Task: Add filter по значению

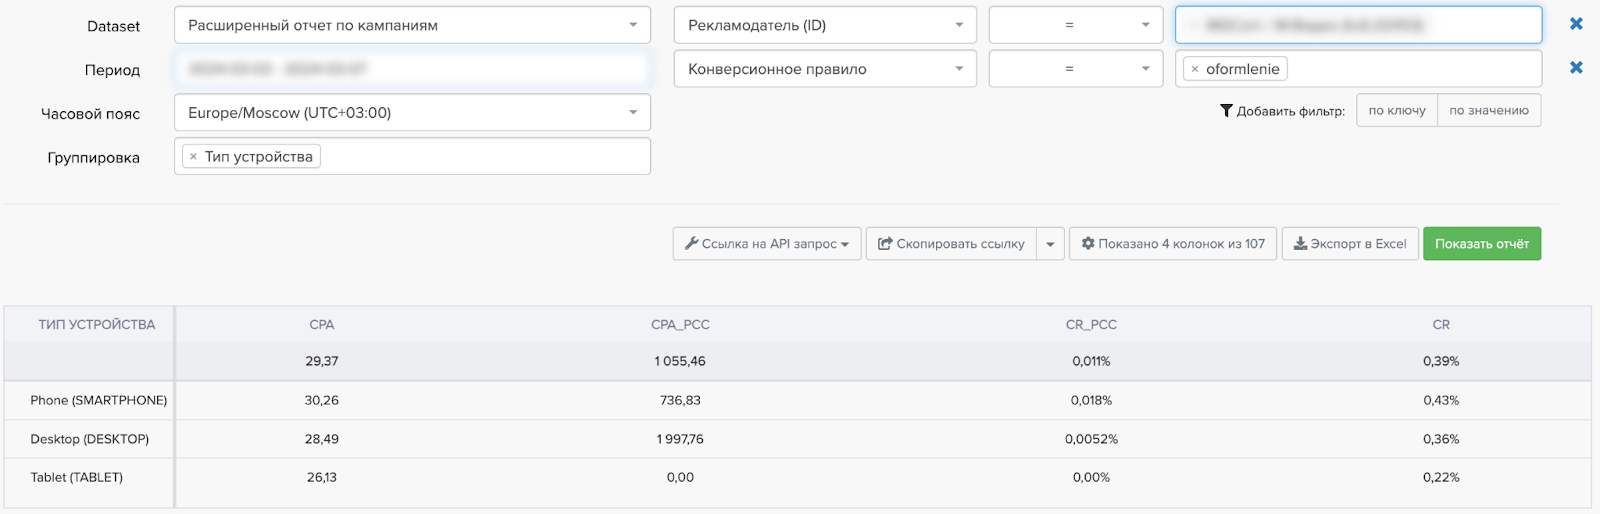Action: 1489,111
